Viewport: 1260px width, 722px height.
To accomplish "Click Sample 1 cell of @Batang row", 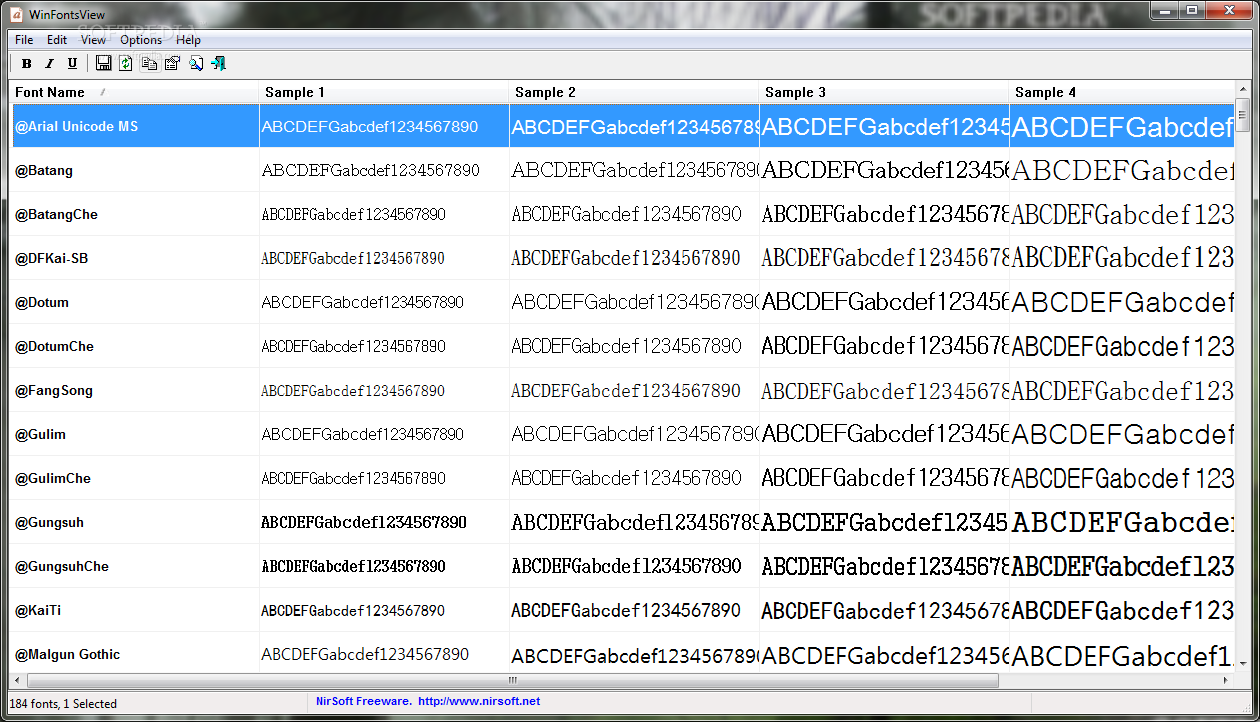I will [384, 170].
